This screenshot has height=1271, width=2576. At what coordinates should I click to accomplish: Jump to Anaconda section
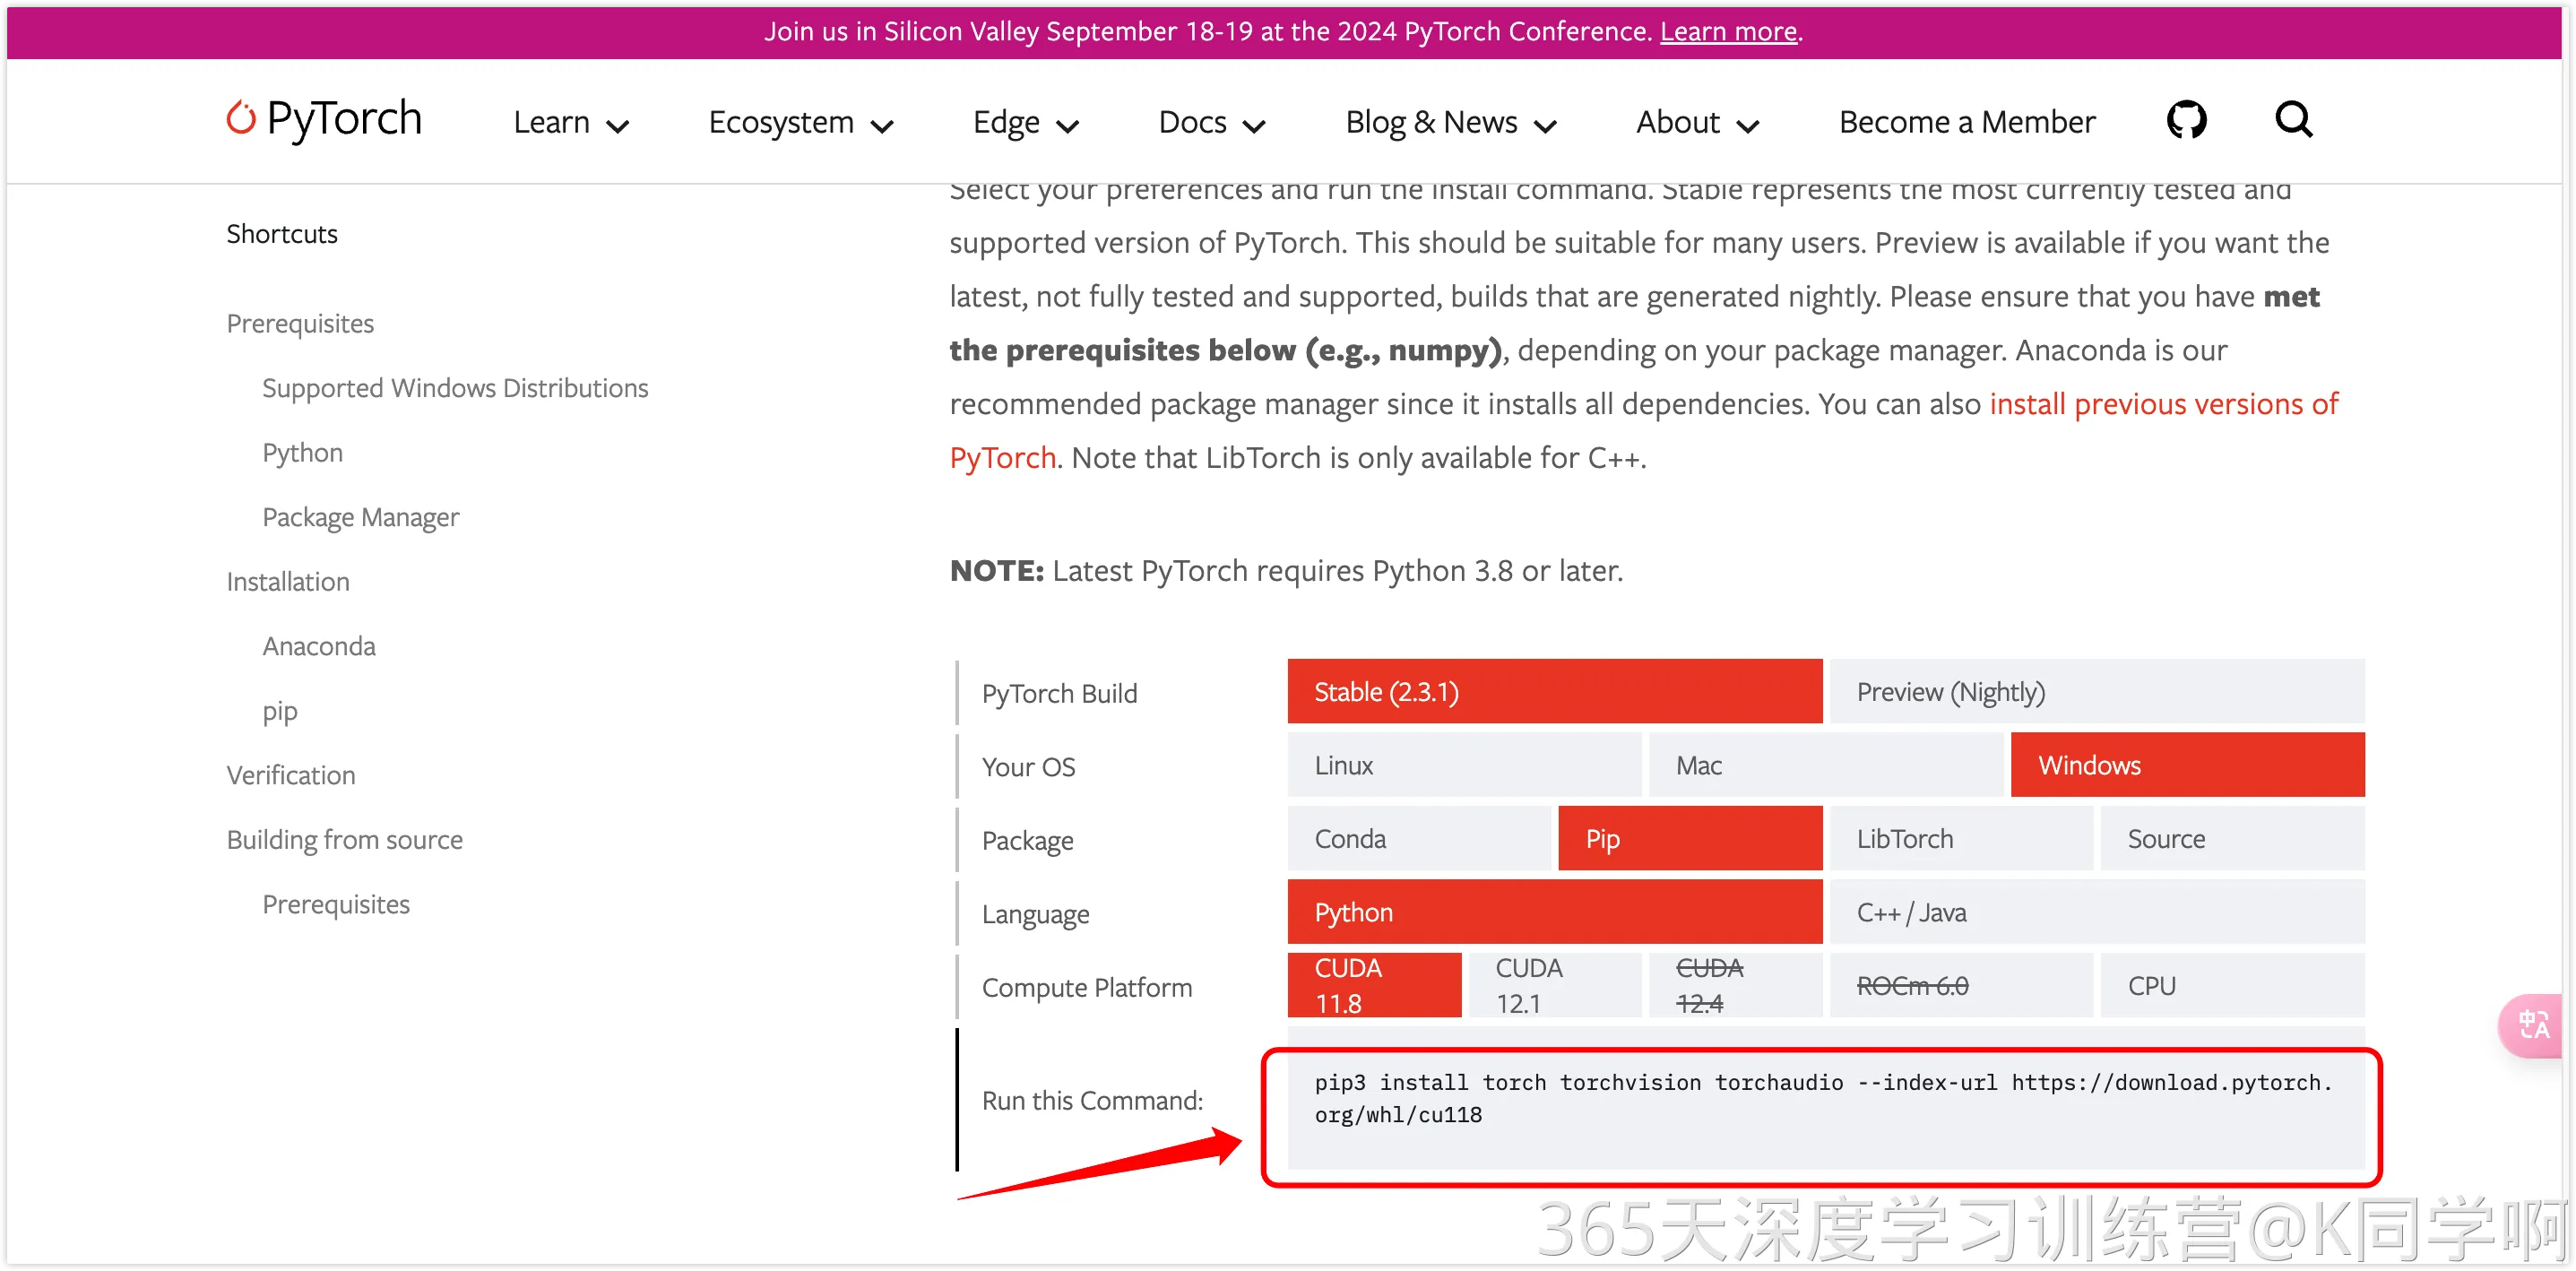319,647
